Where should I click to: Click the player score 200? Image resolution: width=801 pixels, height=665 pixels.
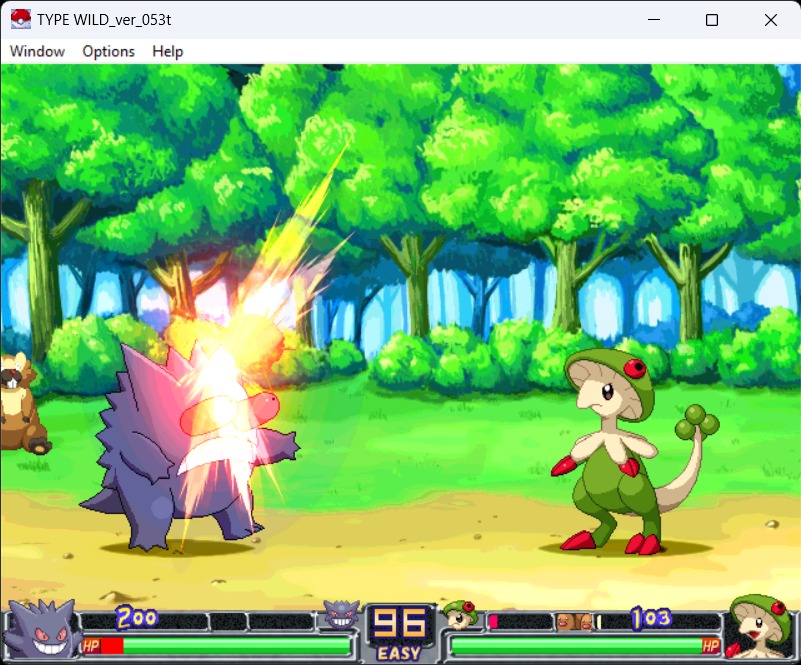pyautogui.click(x=137, y=618)
